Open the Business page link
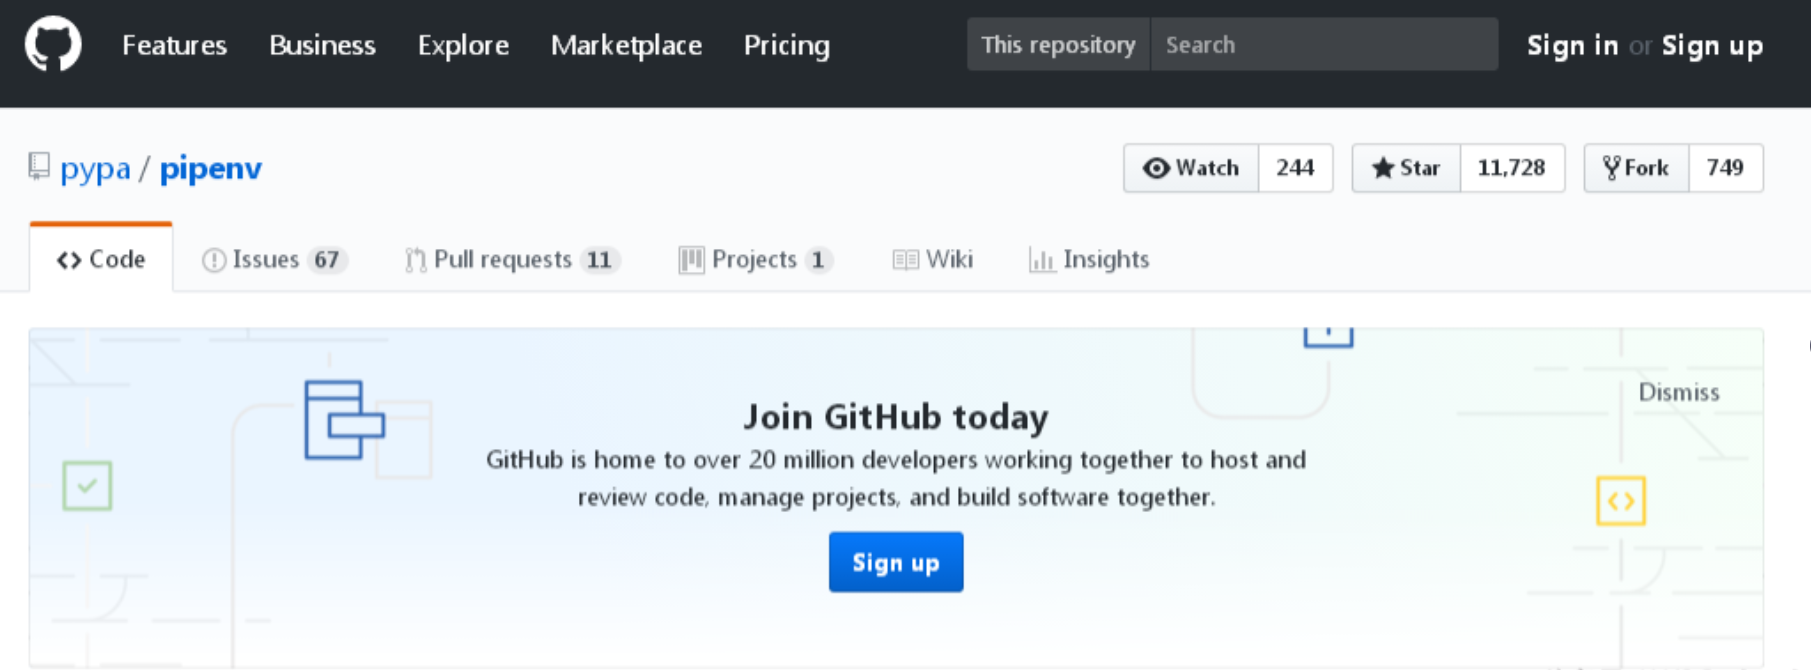 (x=322, y=45)
